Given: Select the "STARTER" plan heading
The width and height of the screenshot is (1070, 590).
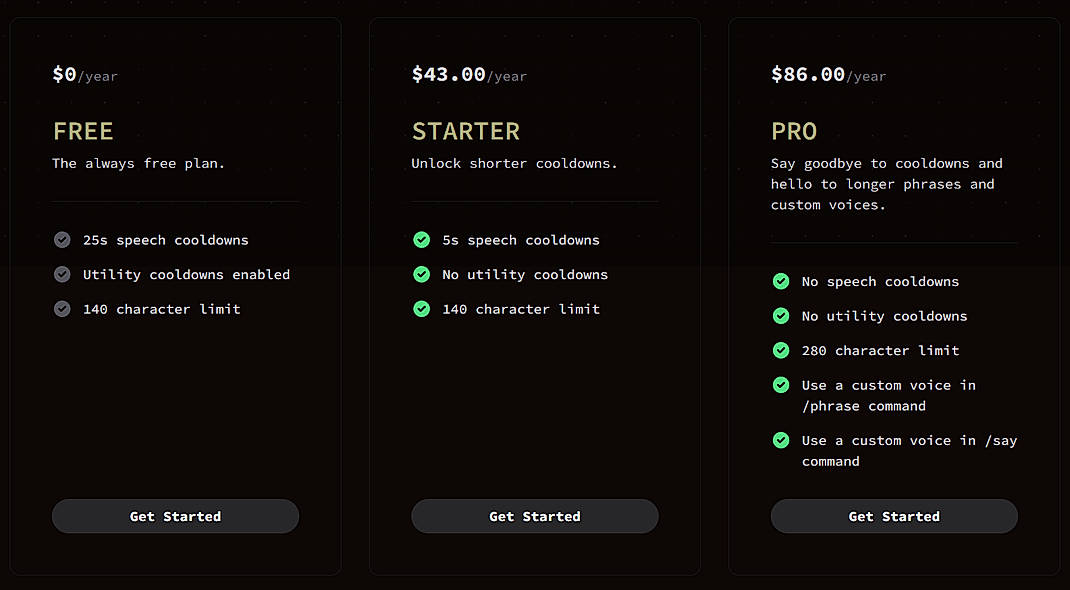Looking at the screenshot, I should pos(466,131).
